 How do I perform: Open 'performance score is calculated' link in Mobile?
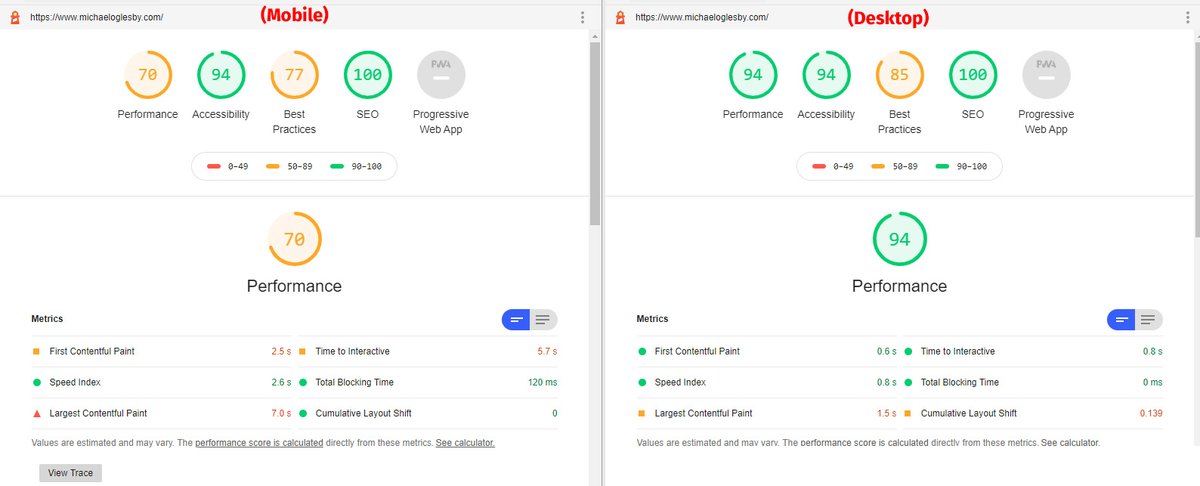(x=259, y=443)
